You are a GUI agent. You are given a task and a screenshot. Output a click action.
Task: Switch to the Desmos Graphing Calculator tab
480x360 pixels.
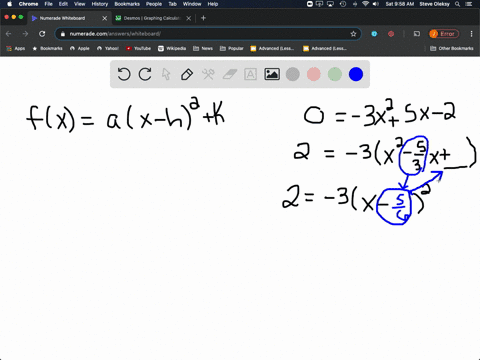click(152, 18)
